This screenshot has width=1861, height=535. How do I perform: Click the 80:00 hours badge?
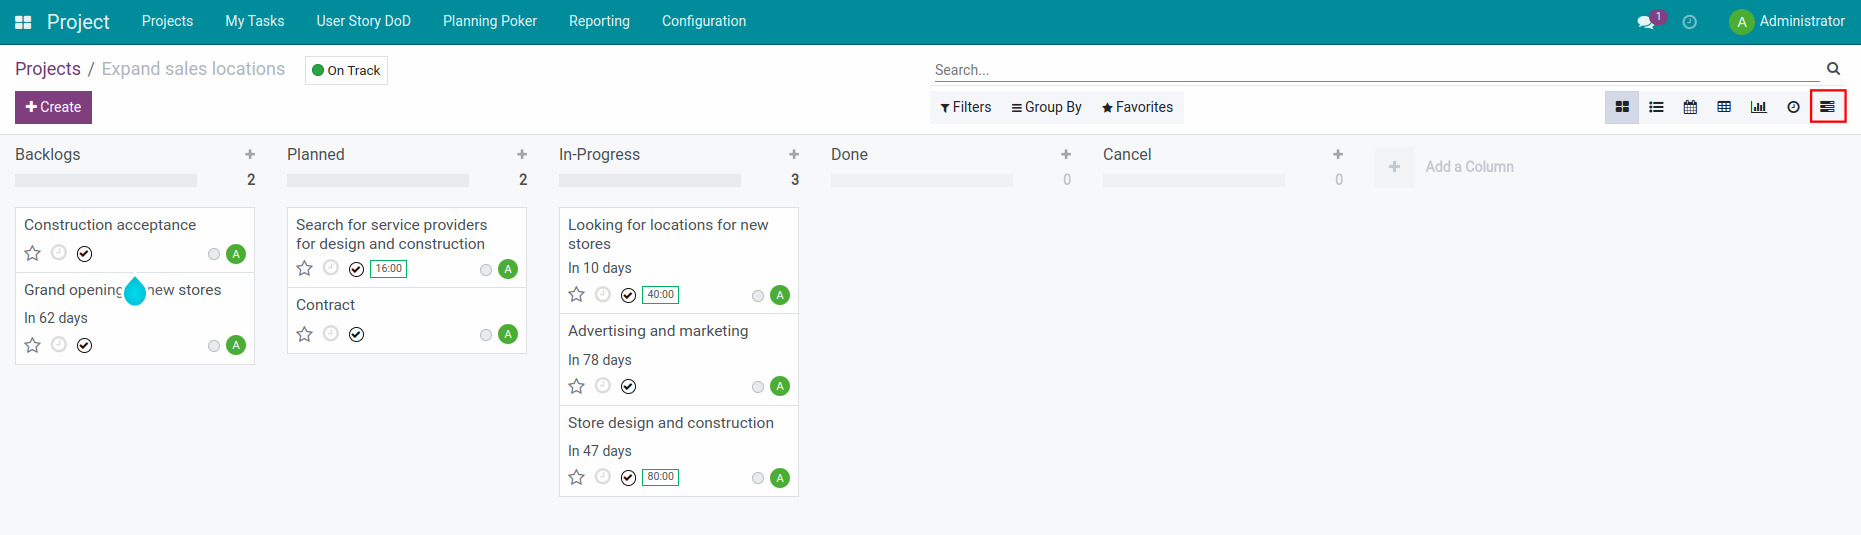[x=660, y=477]
